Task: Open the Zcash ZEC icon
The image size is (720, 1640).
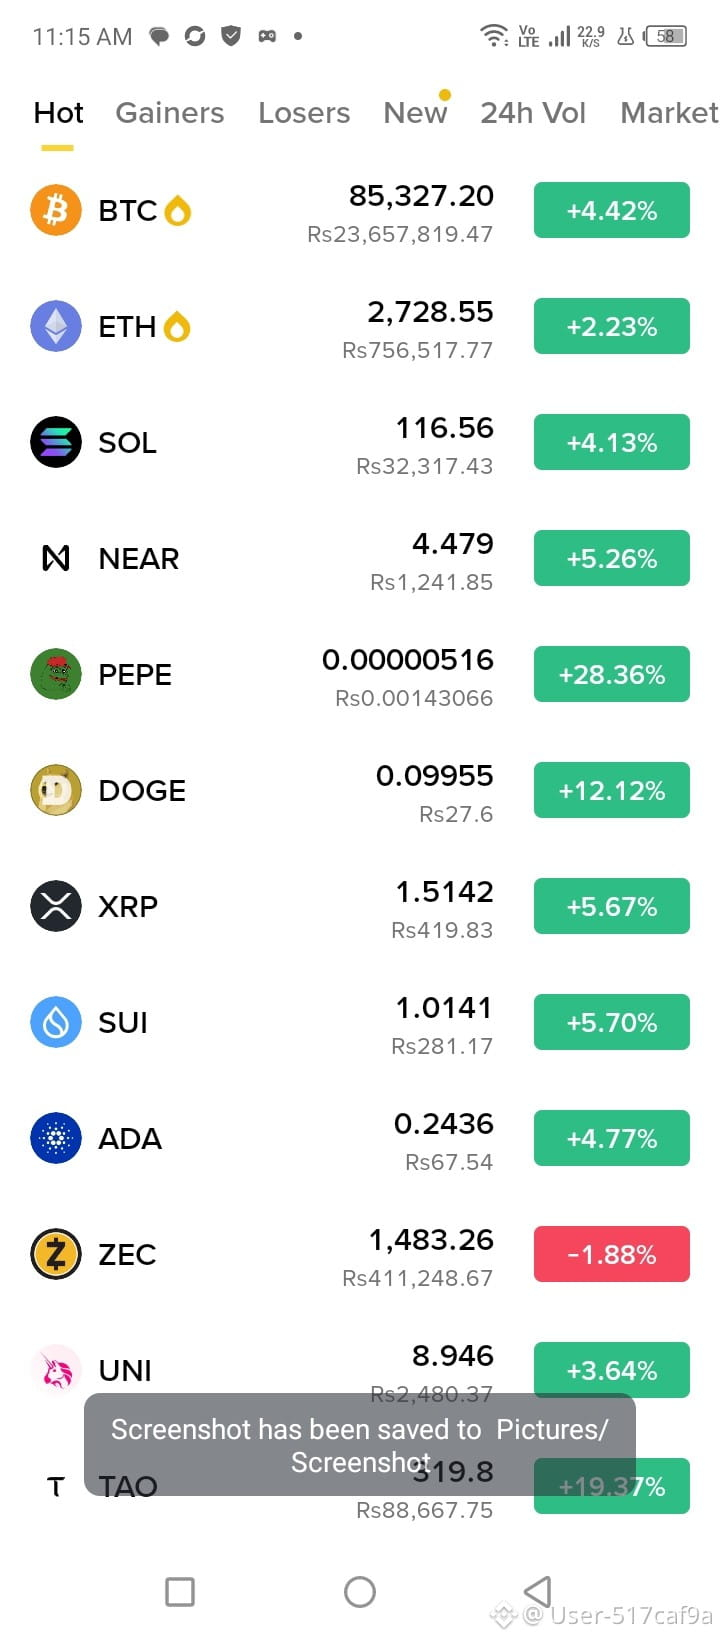Action: coord(56,1254)
